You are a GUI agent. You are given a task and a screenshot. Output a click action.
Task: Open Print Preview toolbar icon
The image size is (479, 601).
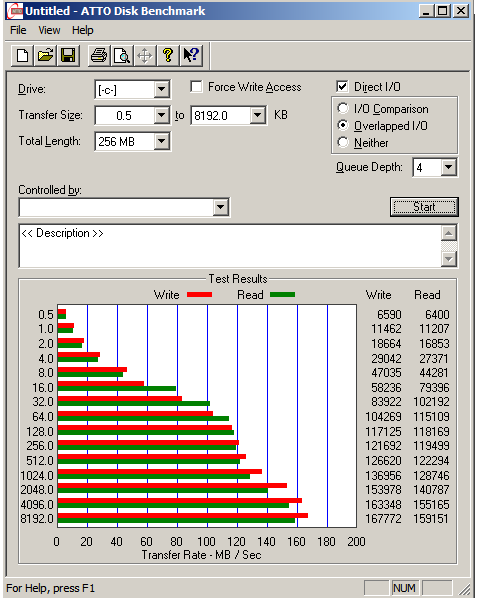tap(122, 56)
